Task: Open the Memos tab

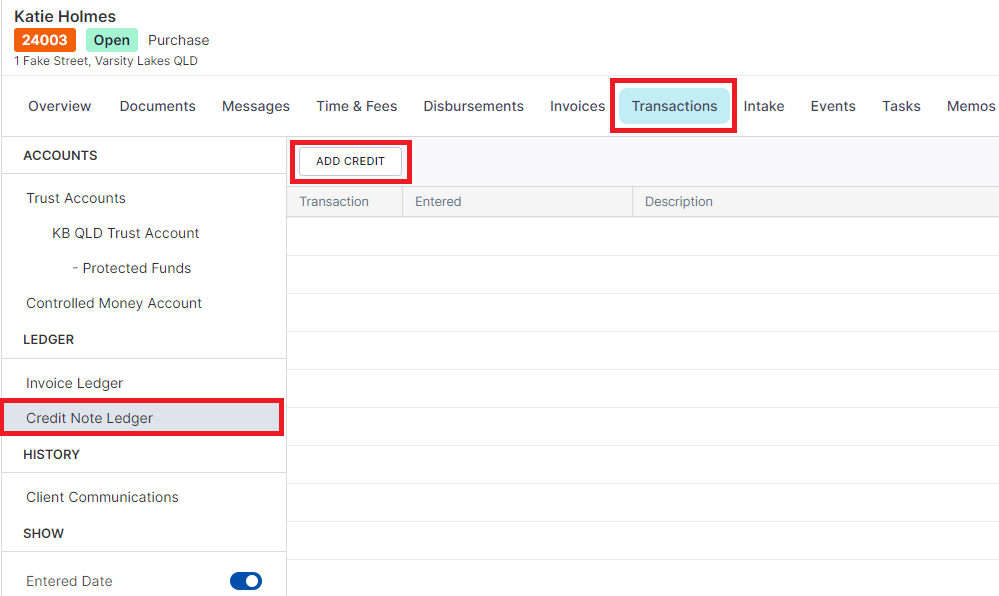Action: (970, 106)
